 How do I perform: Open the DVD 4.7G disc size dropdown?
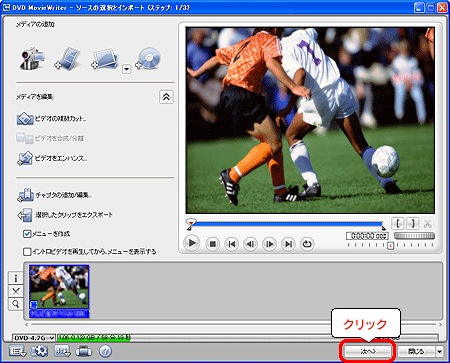click(33, 338)
